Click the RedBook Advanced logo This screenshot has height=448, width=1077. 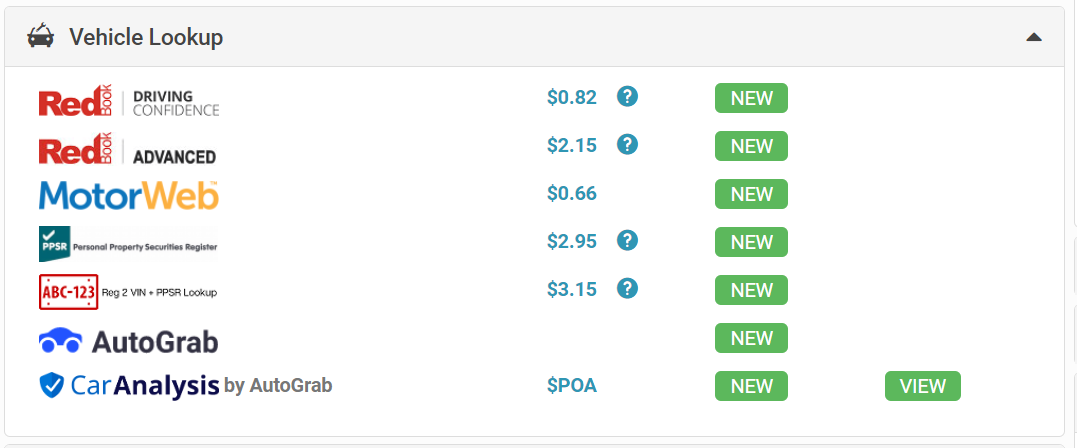(x=128, y=149)
